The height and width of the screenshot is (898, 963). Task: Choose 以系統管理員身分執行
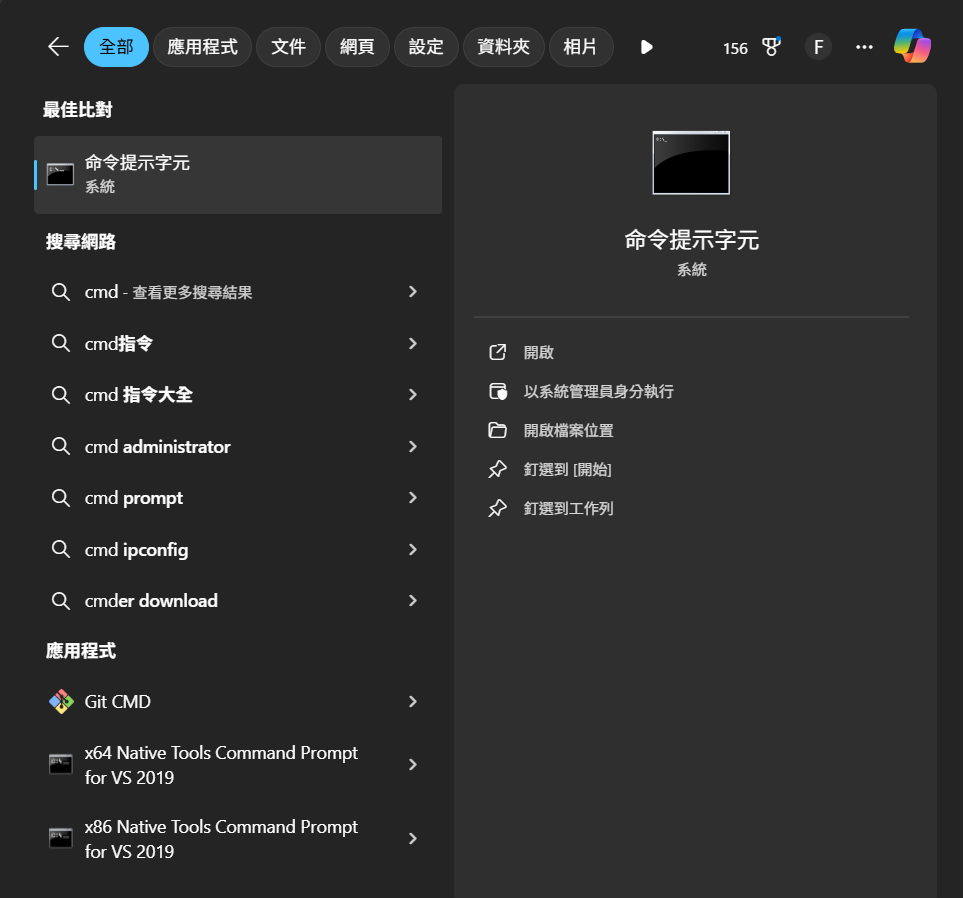click(598, 392)
